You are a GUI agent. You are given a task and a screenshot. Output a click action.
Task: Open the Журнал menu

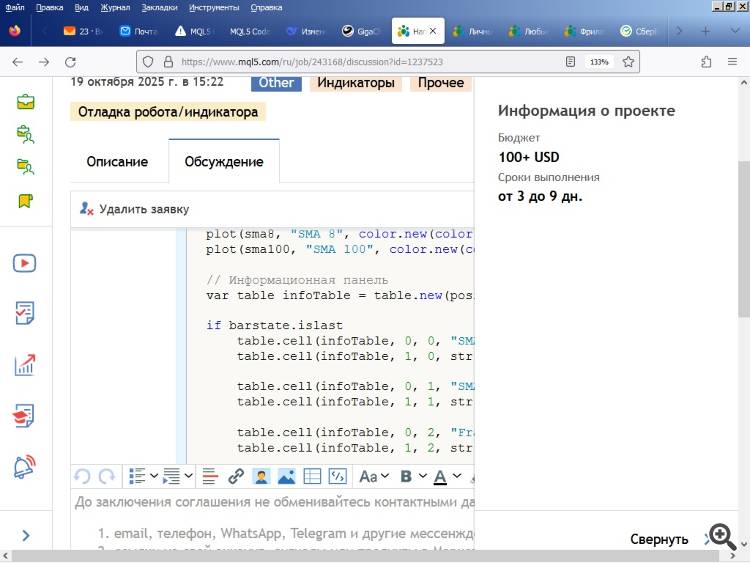tap(115, 8)
